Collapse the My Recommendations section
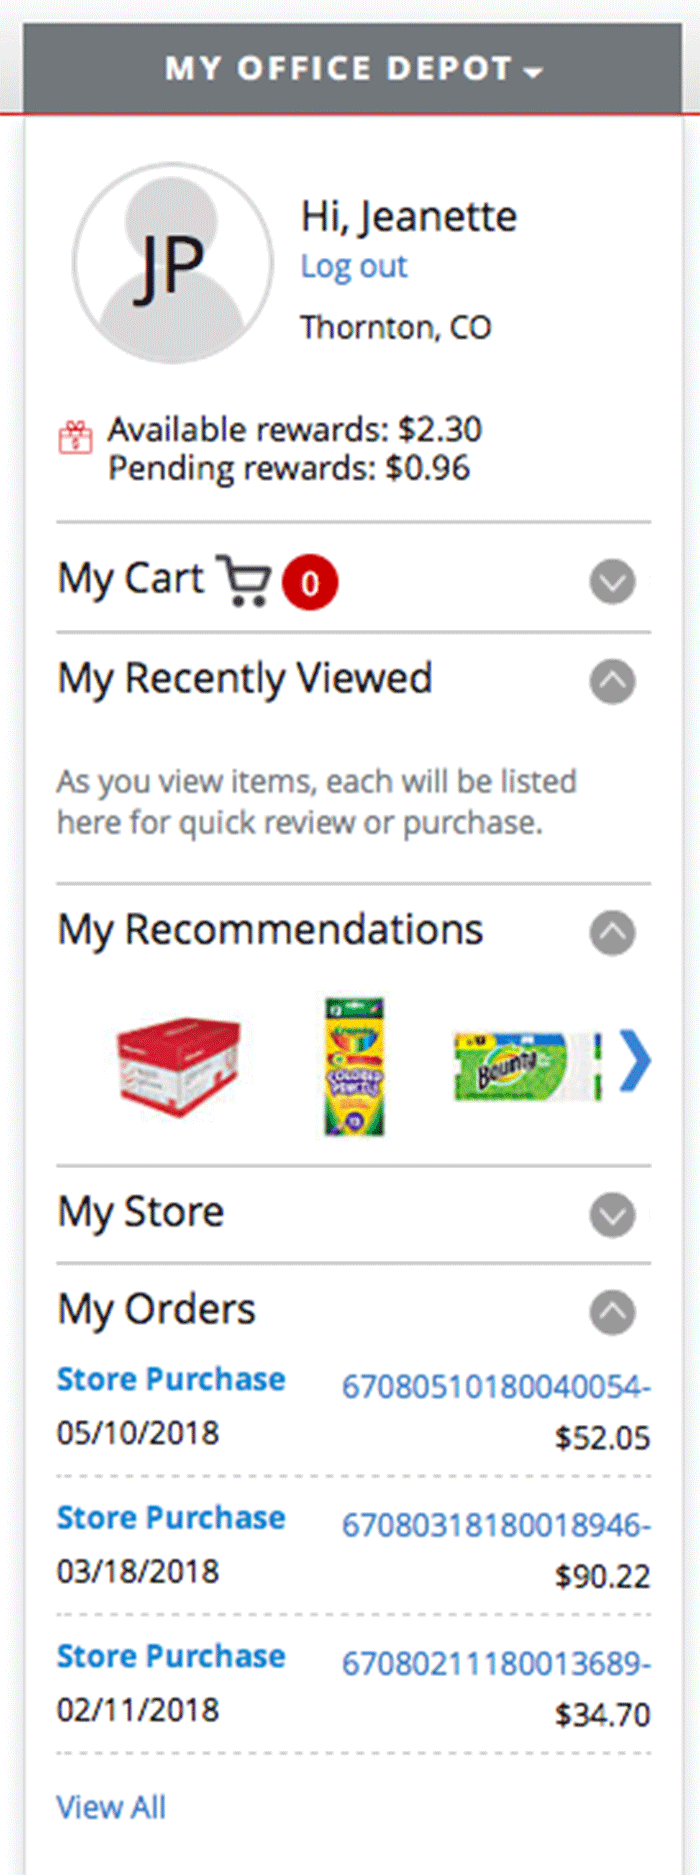 (x=612, y=933)
